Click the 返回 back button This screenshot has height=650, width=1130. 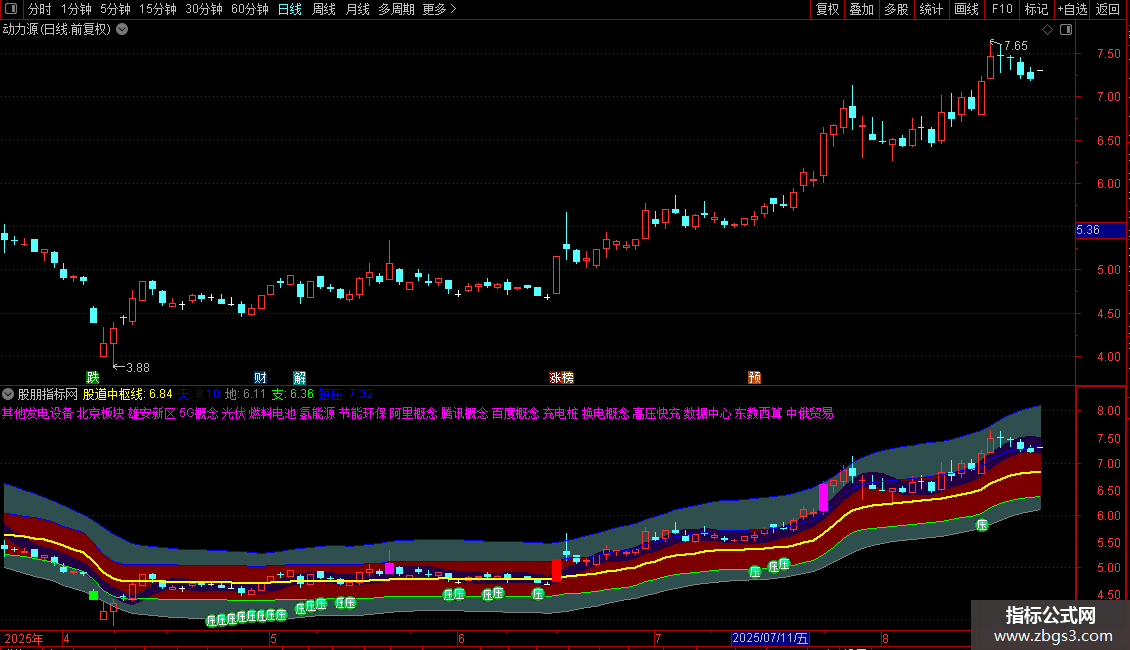pyautogui.click(x=1108, y=9)
